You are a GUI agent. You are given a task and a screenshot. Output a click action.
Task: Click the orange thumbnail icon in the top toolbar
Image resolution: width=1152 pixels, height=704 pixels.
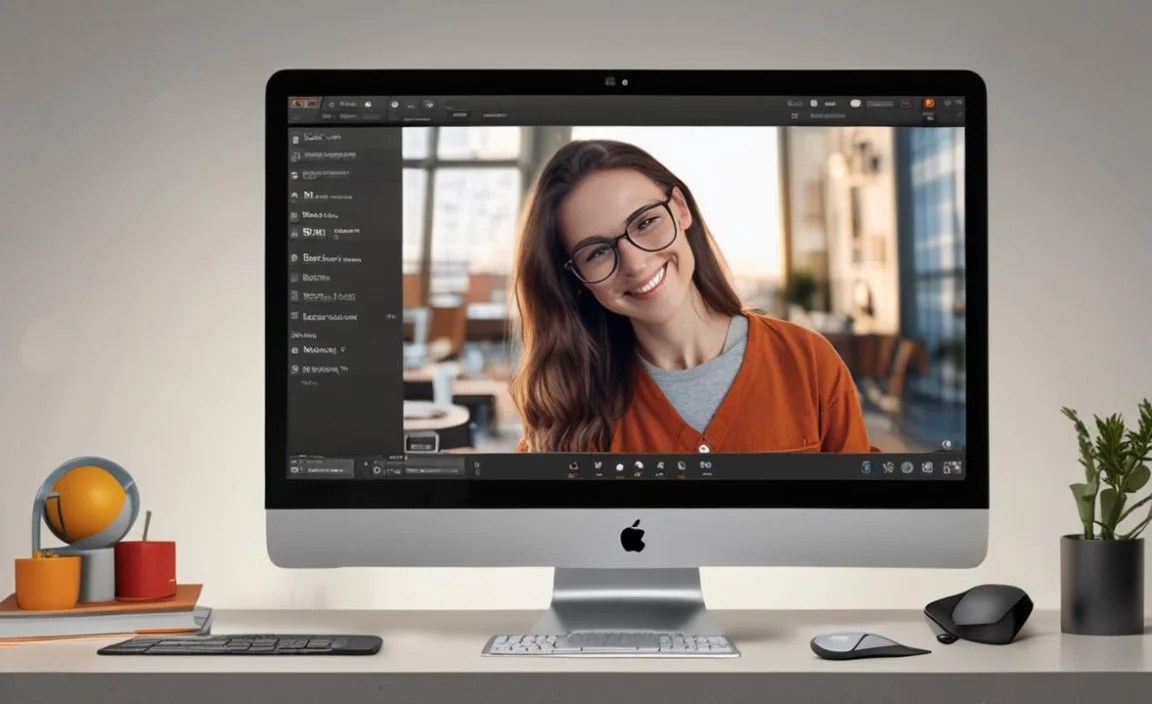304,104
